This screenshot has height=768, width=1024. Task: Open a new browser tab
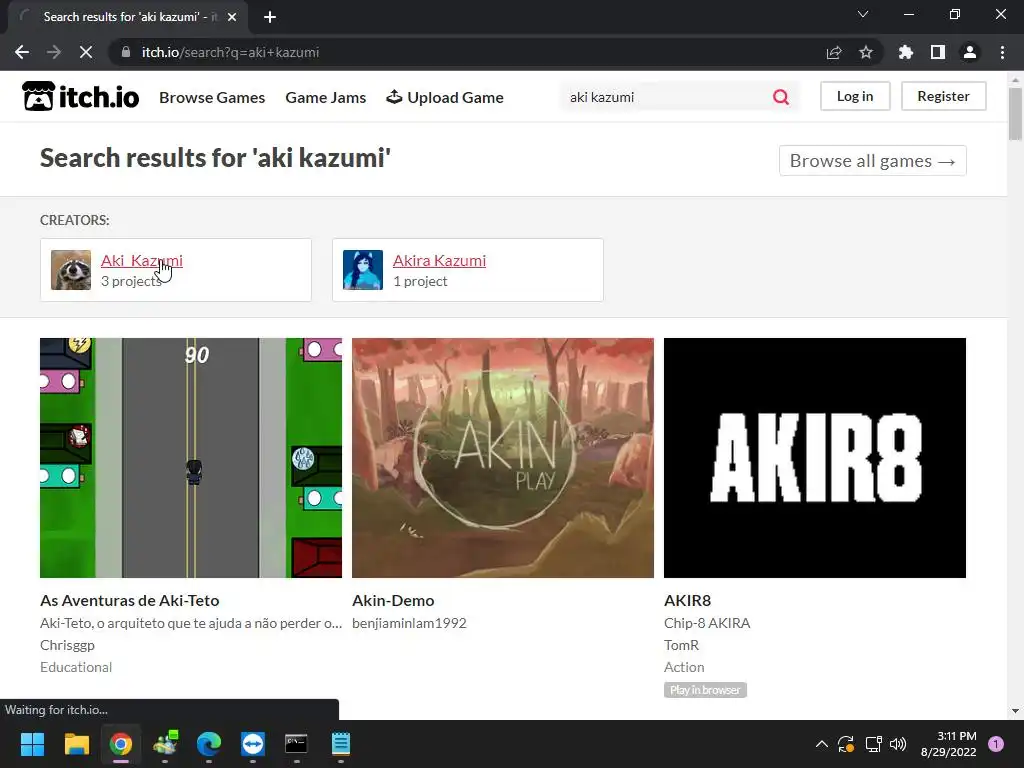coord(270,17)
